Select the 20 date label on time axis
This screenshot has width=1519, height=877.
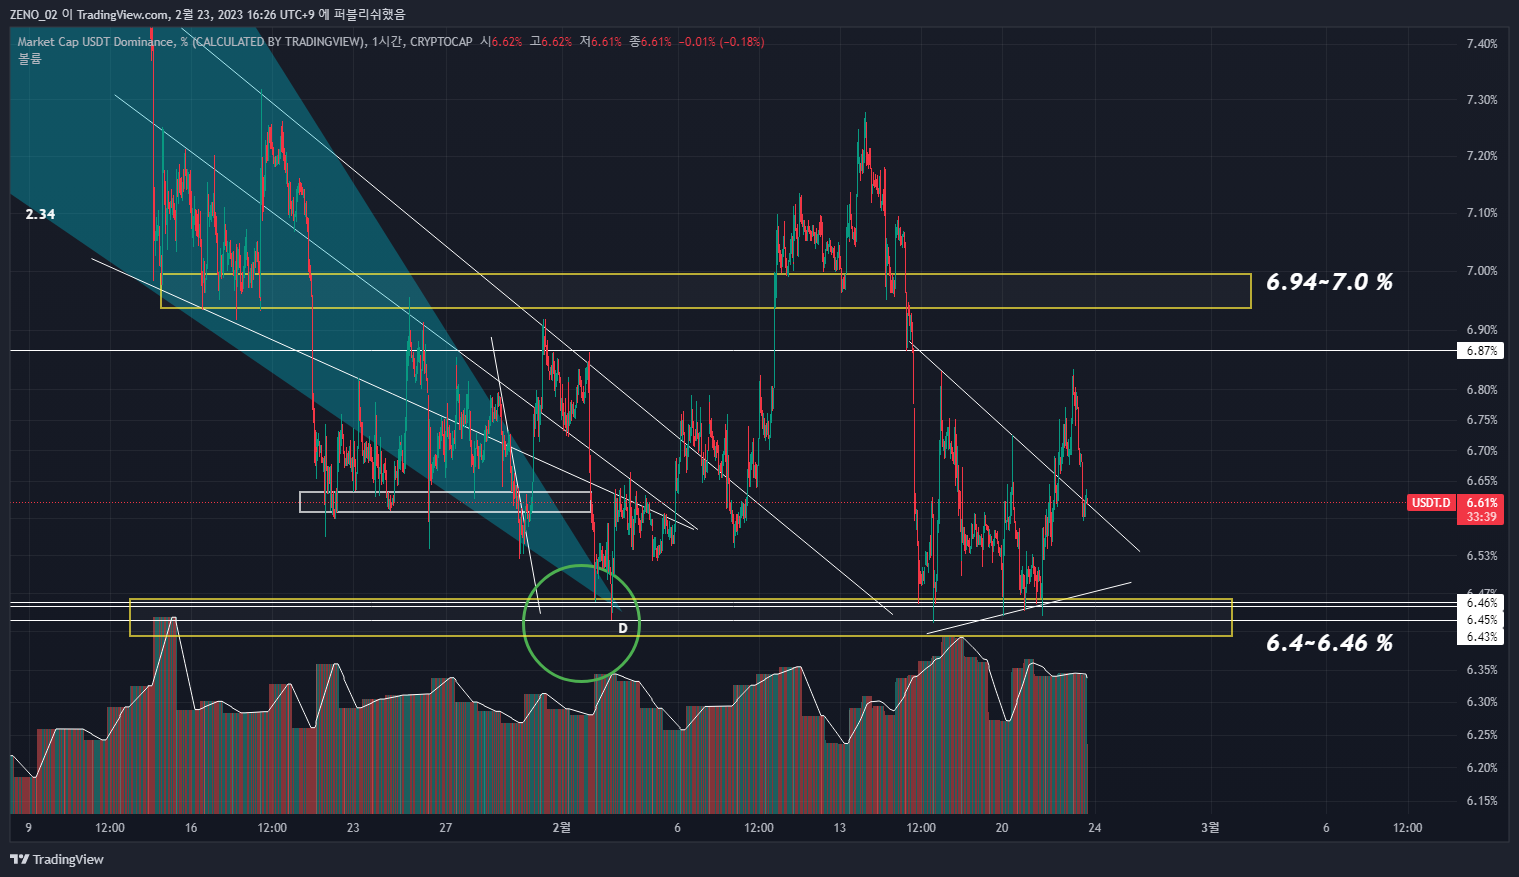(x=1002, y=828)
